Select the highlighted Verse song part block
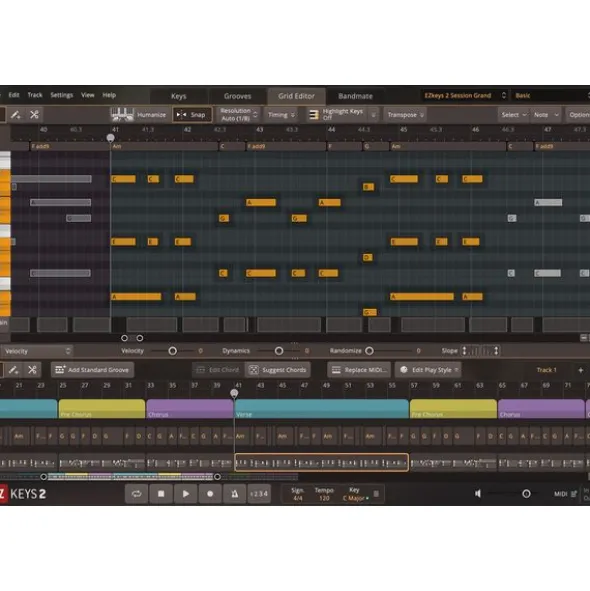590x591 pixels. click(x=322, y=409)
